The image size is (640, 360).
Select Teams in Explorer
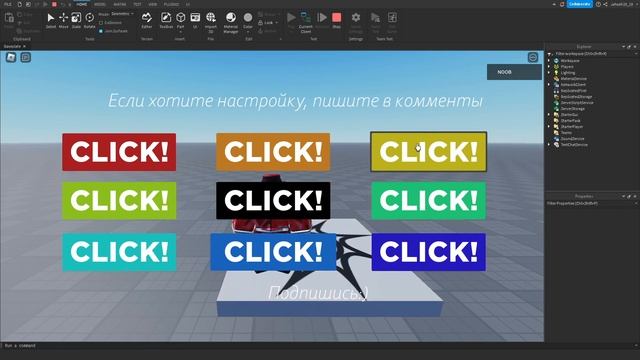(566, 133)
